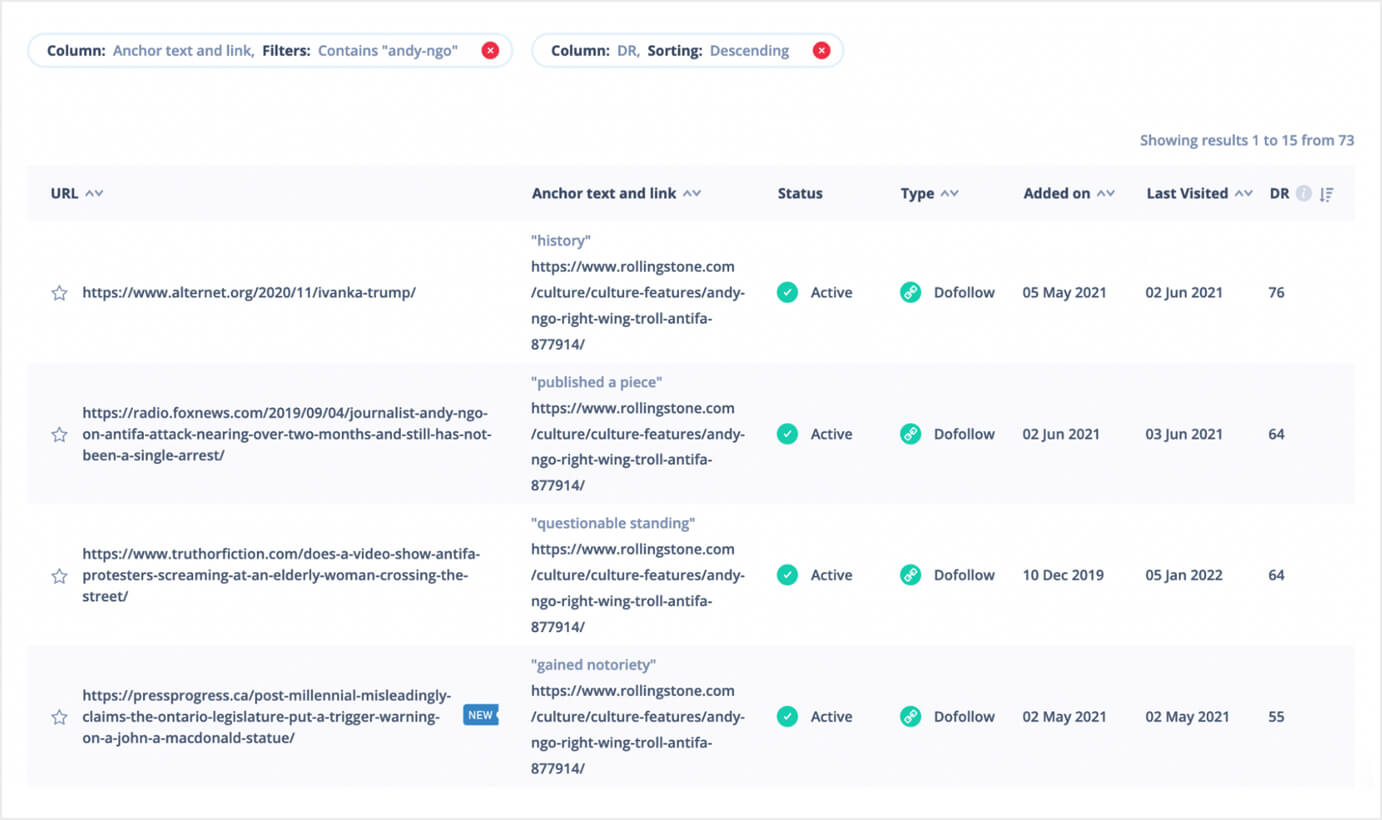Click the descending sort icon beside DR
Image resolution: width=1382 pixels, height=820 pixels.
[1326, 194]
